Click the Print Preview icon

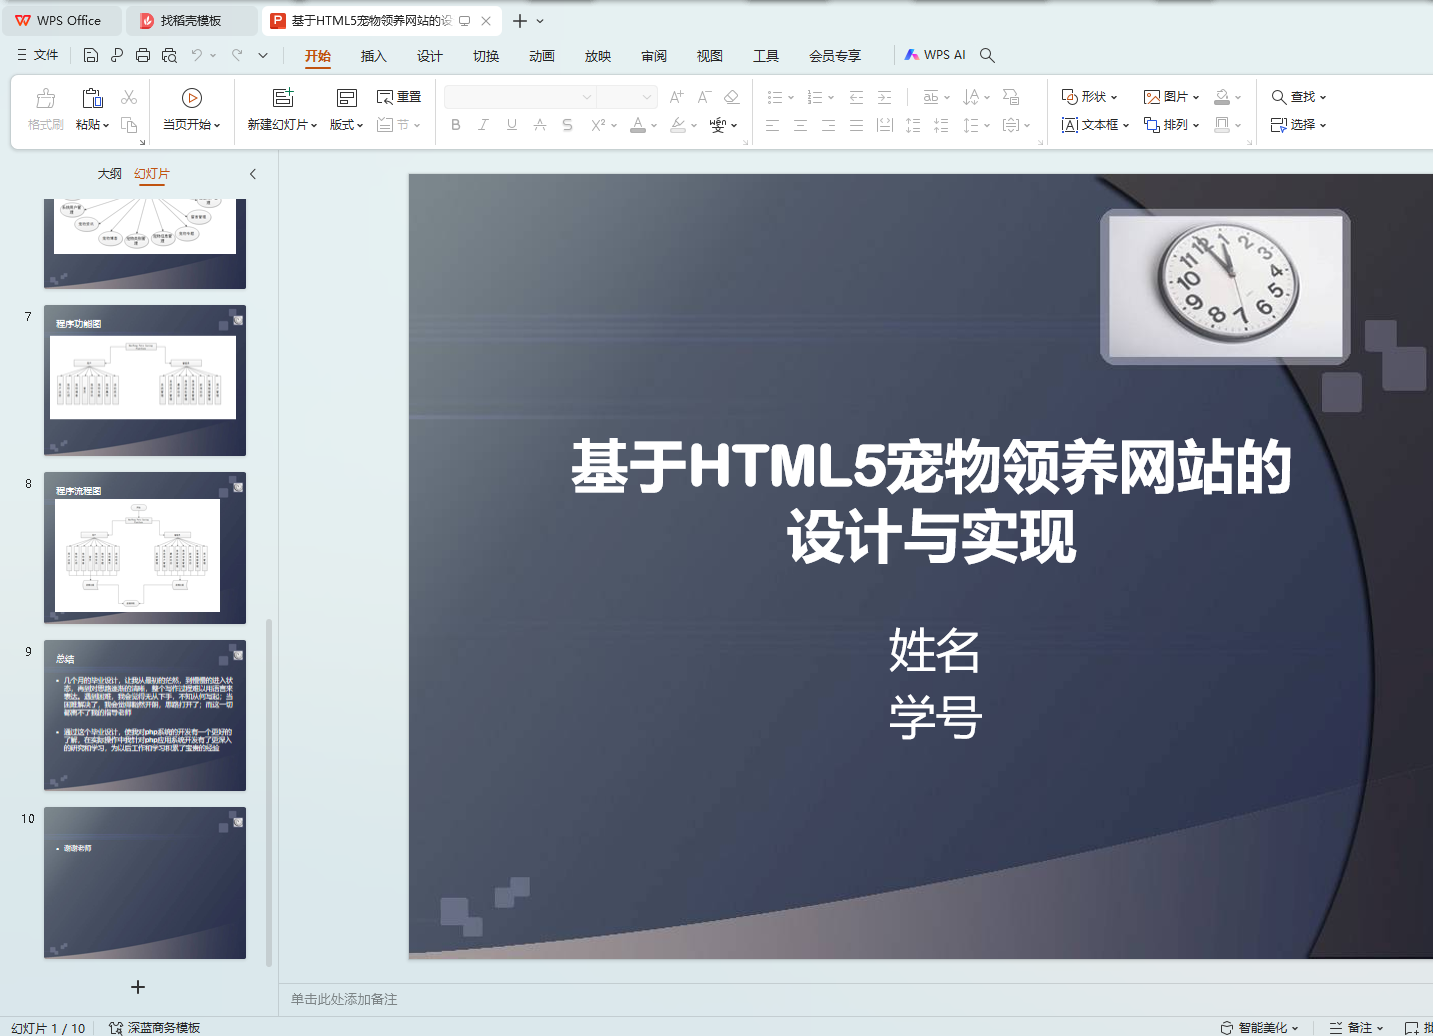point(169,55)
